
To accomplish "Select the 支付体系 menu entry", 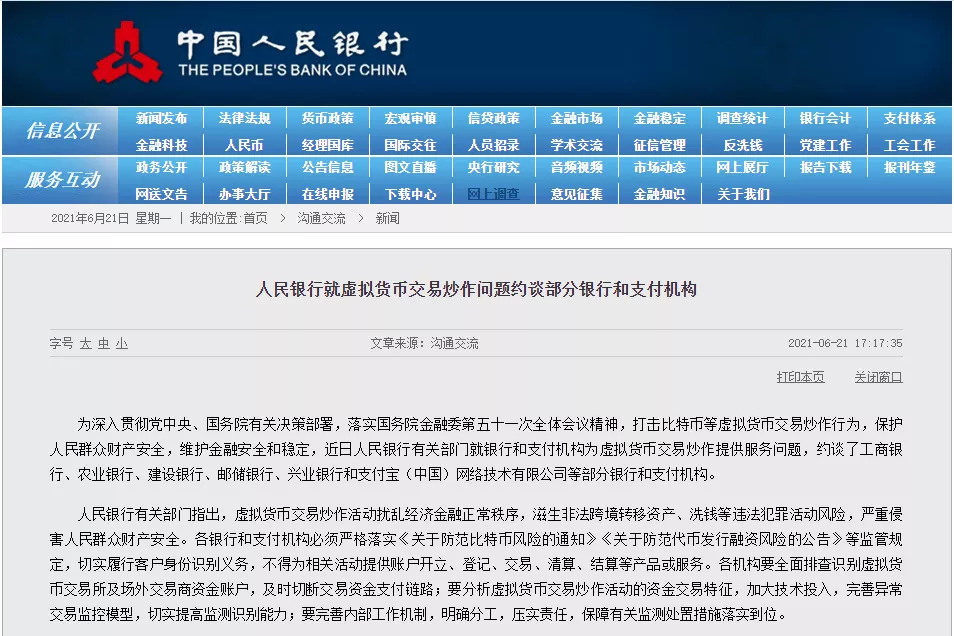I will 909,118.
